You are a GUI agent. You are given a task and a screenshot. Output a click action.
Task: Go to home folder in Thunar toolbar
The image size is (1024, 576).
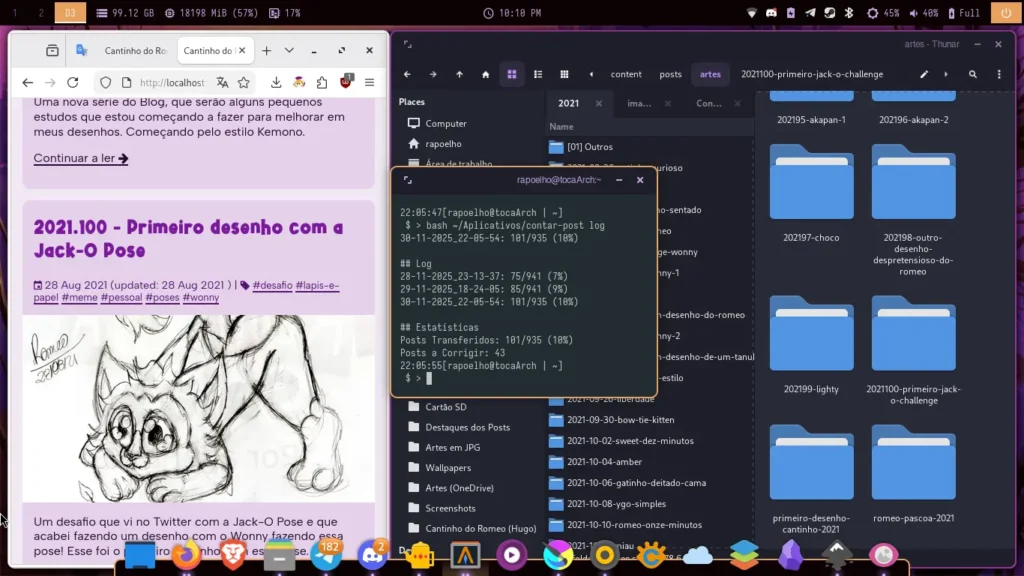486,74
